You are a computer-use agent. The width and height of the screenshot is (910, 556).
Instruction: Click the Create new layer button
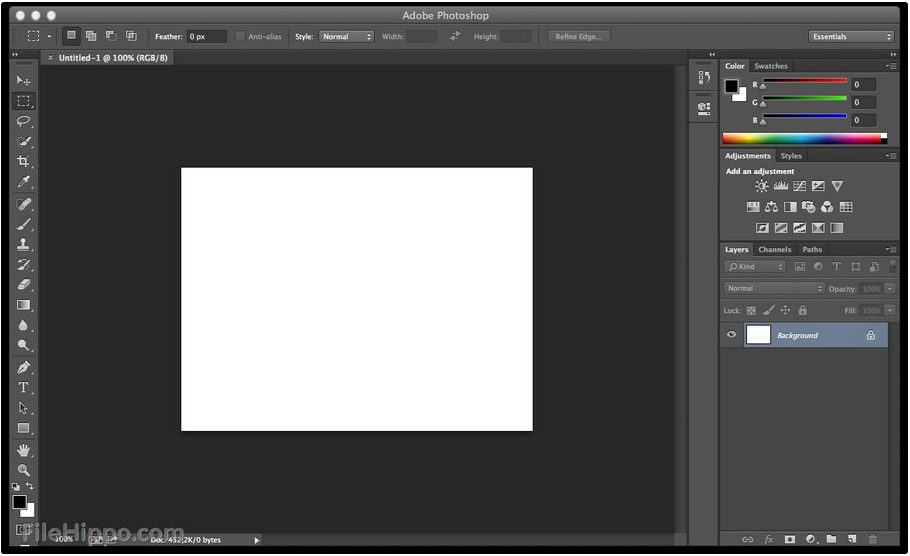tap(852, 539)
